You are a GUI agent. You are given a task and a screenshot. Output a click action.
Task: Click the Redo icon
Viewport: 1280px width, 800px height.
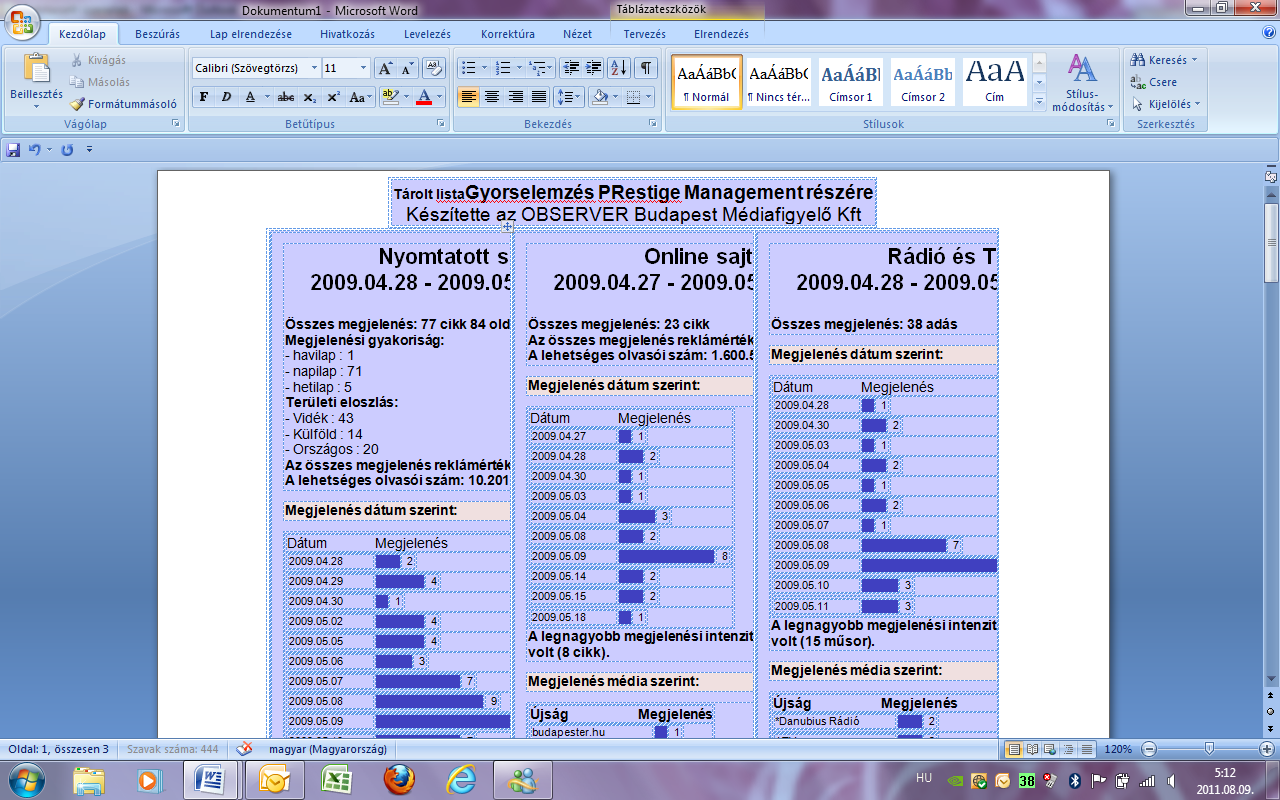pyautogui.click(x=68, y=149)
